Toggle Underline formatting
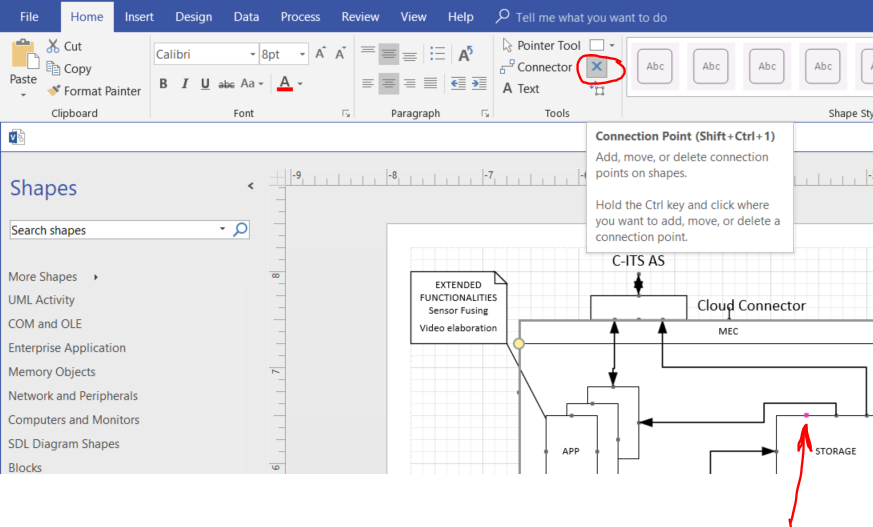Screen dimensions: 873x527 coord(205,84)
